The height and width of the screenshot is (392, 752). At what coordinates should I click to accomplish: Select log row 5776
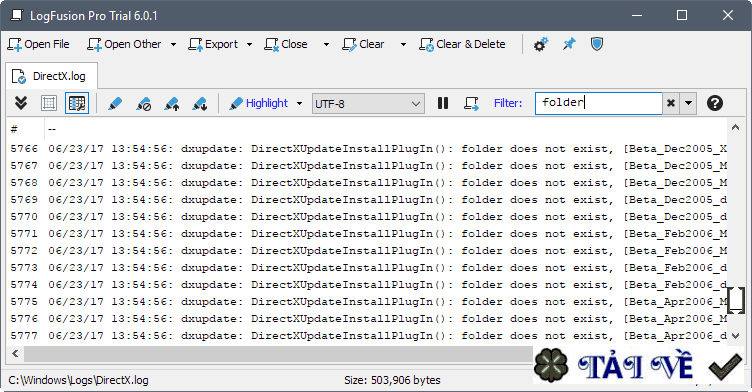[368, 319]
